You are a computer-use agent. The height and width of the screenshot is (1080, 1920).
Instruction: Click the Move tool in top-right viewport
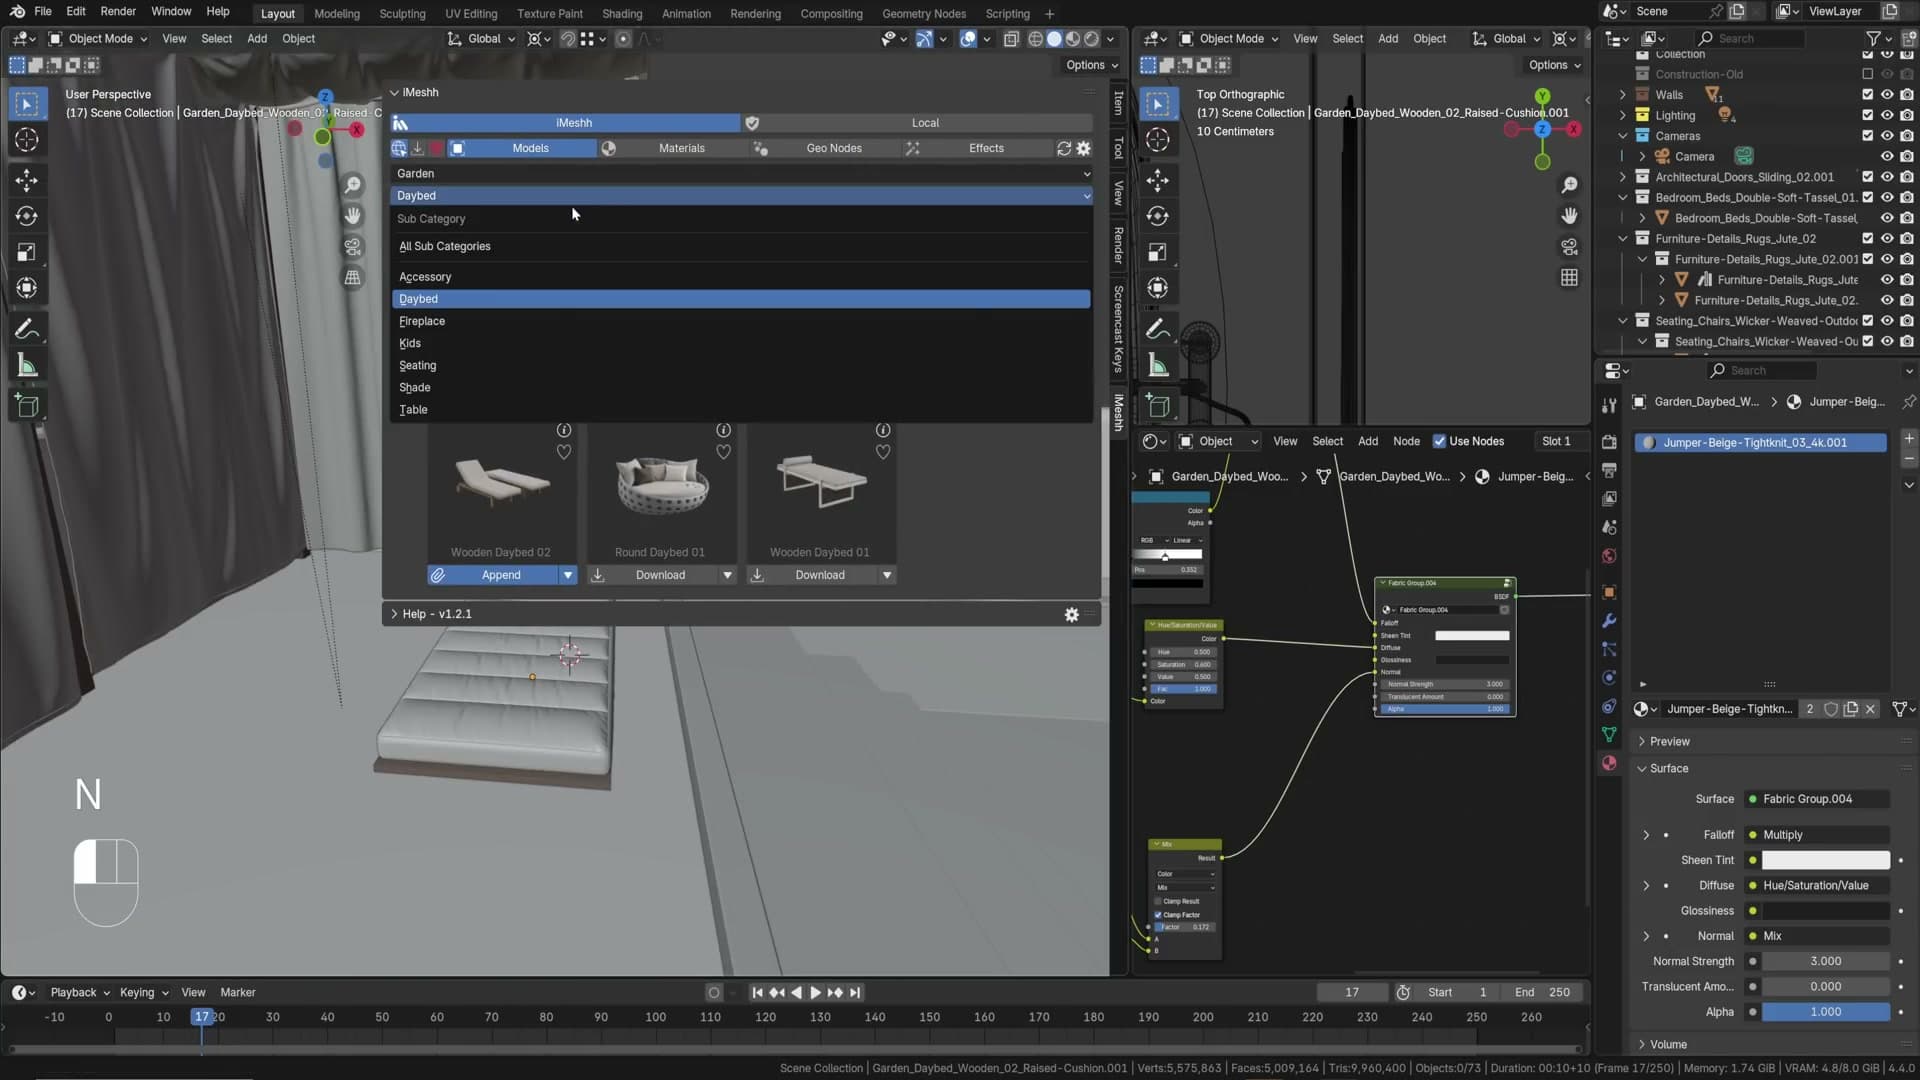pos(1158,180)
